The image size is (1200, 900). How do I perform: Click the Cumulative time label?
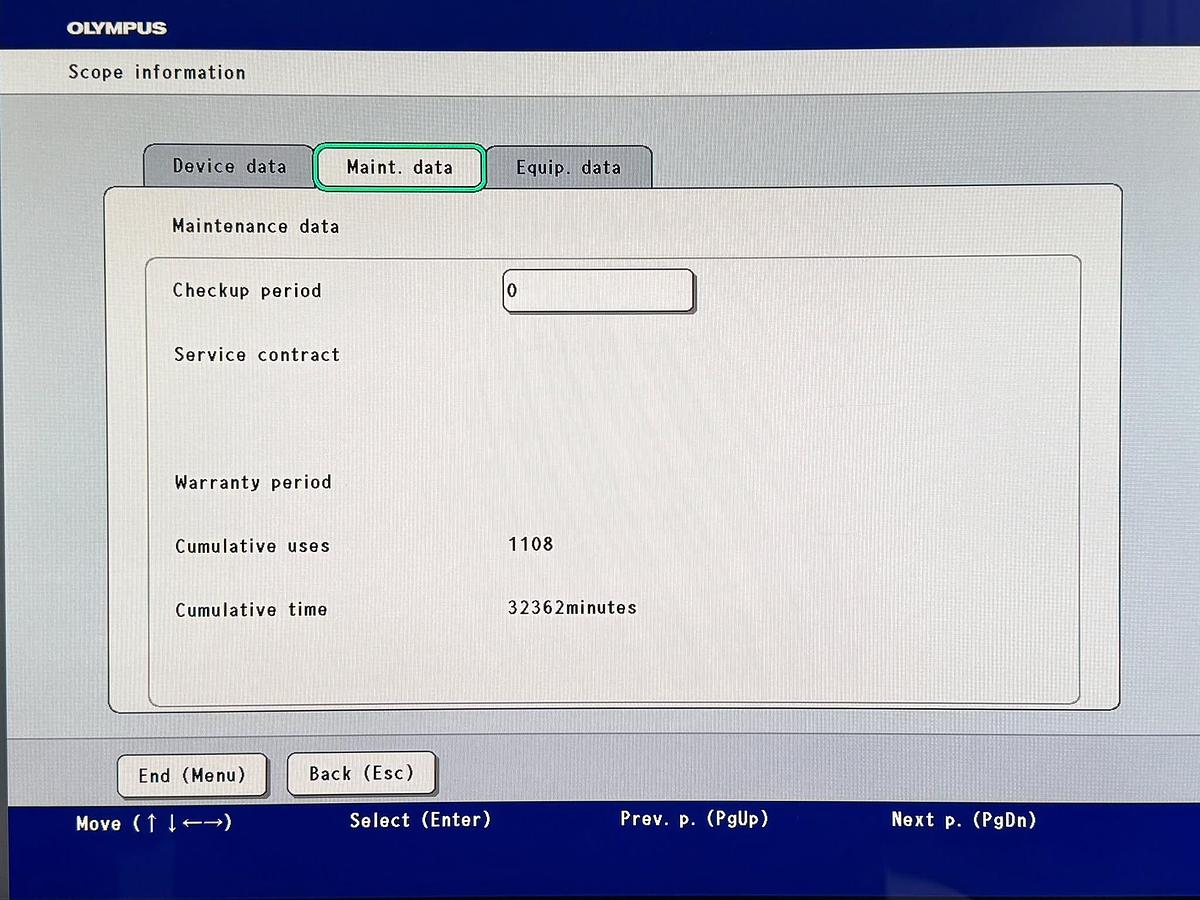(251, 609)
